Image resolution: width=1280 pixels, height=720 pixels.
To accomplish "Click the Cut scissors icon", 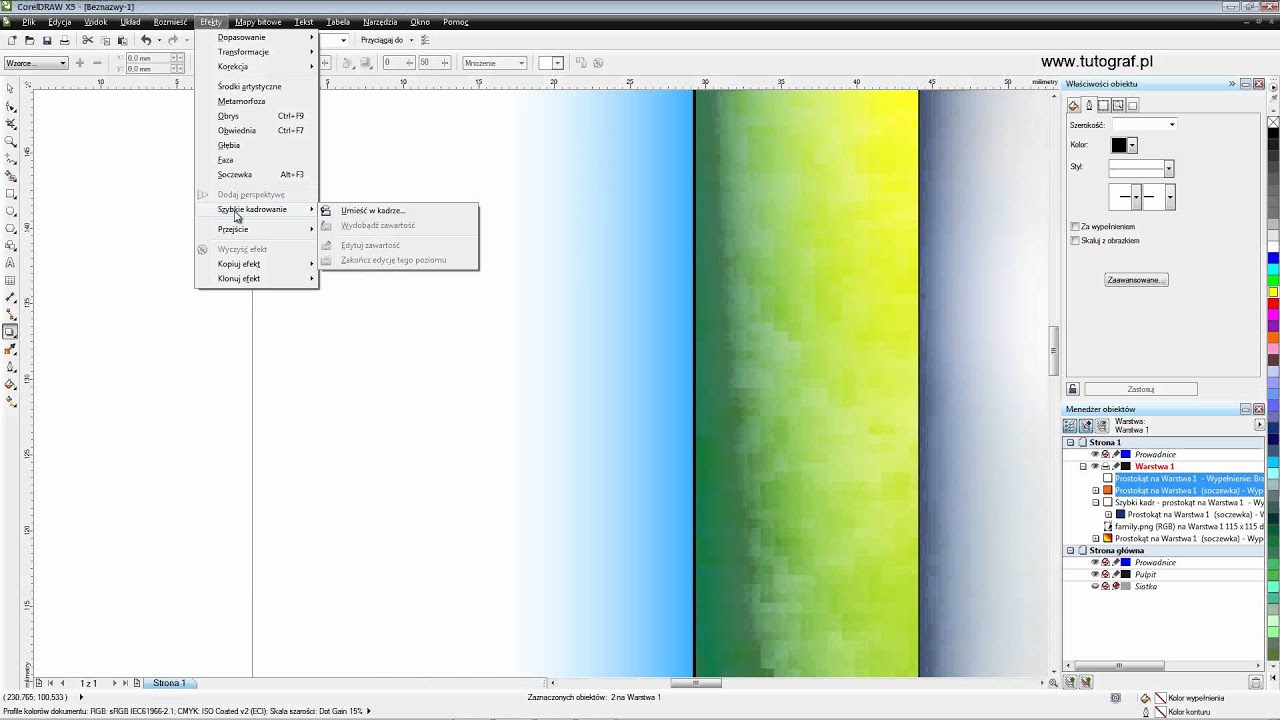I will 88,40.
